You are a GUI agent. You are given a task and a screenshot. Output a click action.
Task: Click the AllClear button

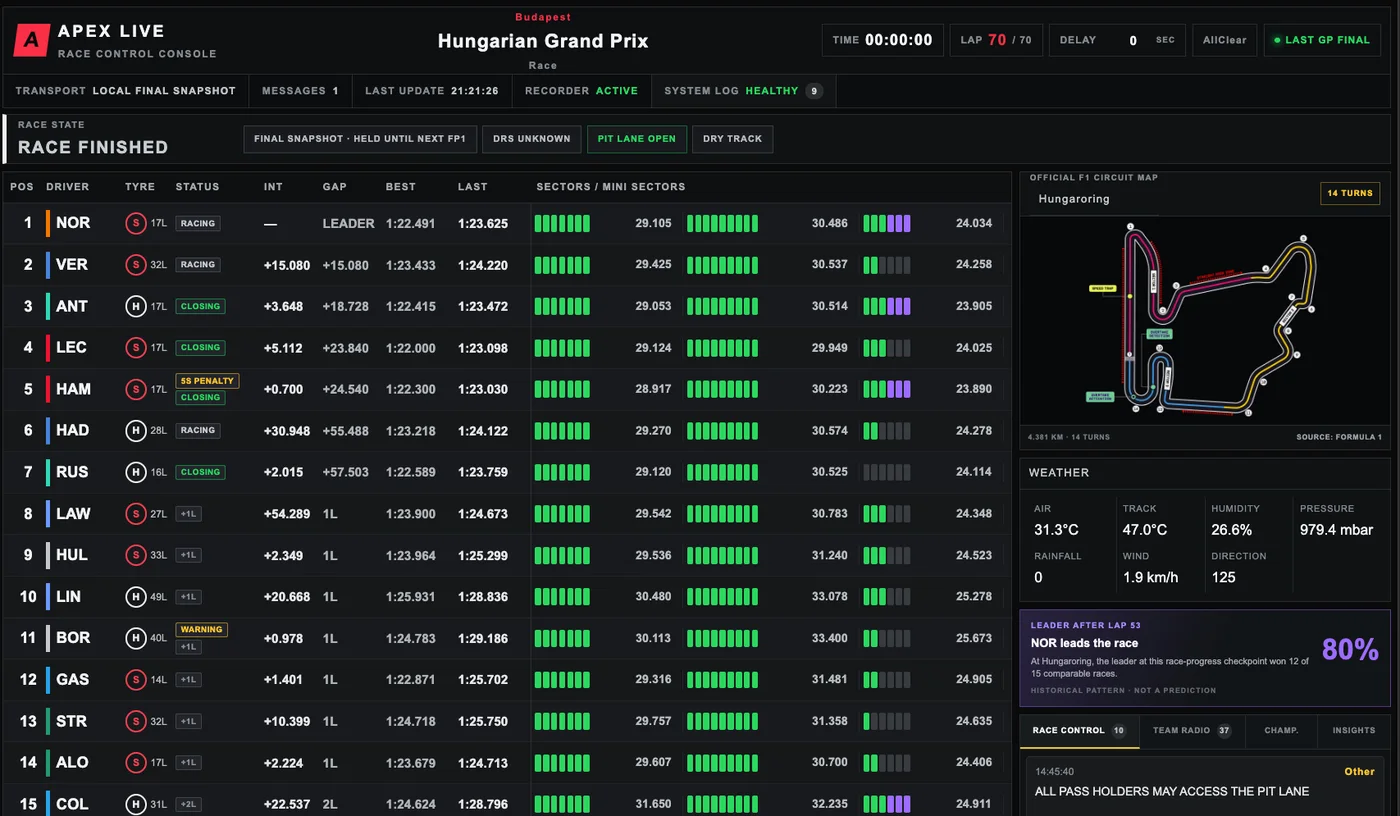point(1225,40)
